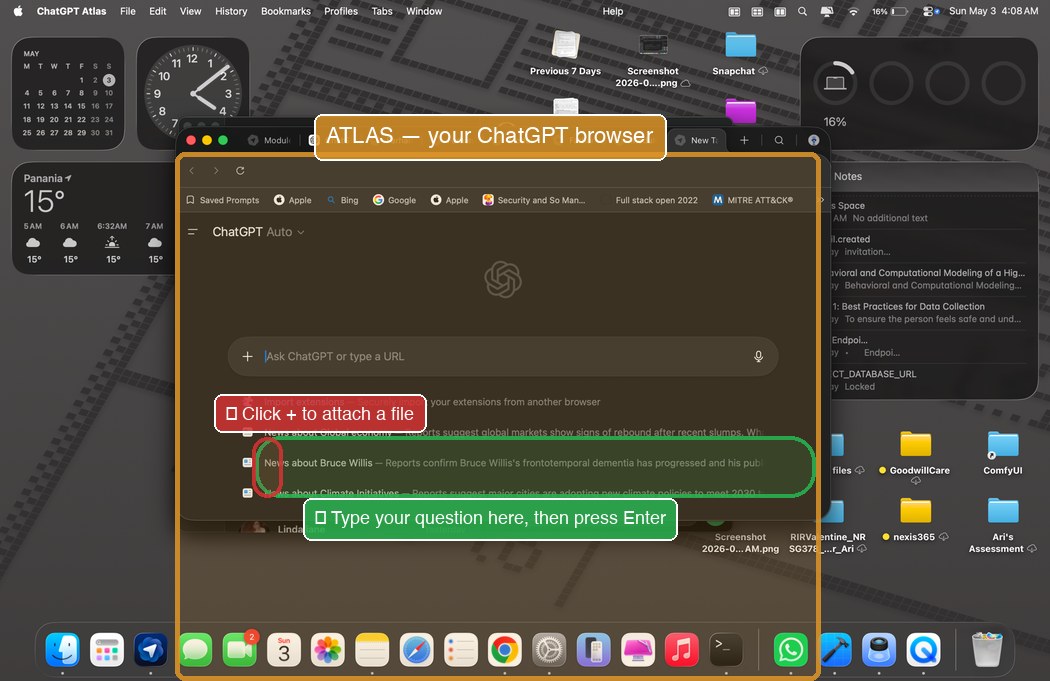Open CT_DATABASE_URL locked note in Notes widget
Viewport: 1050px width, 681px height.
[x=927, y=380]
